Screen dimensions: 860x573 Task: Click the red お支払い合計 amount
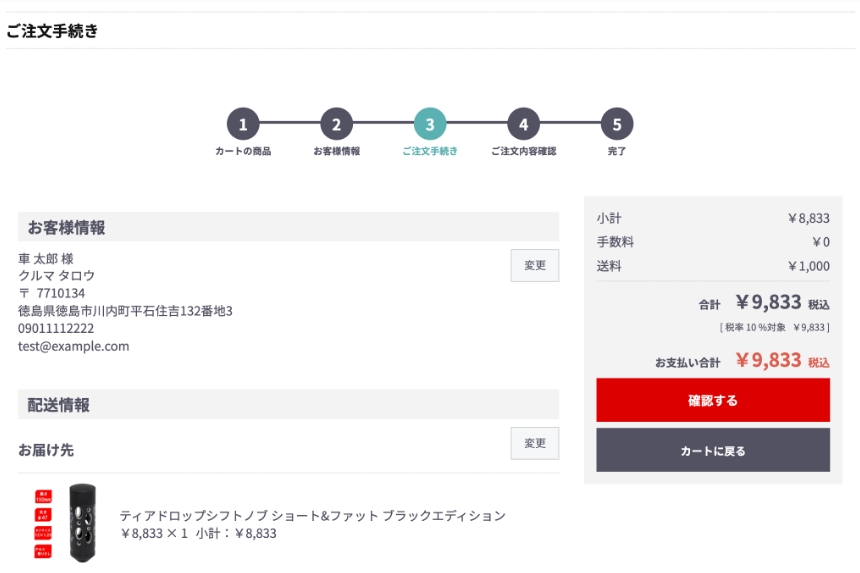pyautogui.click(x=769, y=361)
